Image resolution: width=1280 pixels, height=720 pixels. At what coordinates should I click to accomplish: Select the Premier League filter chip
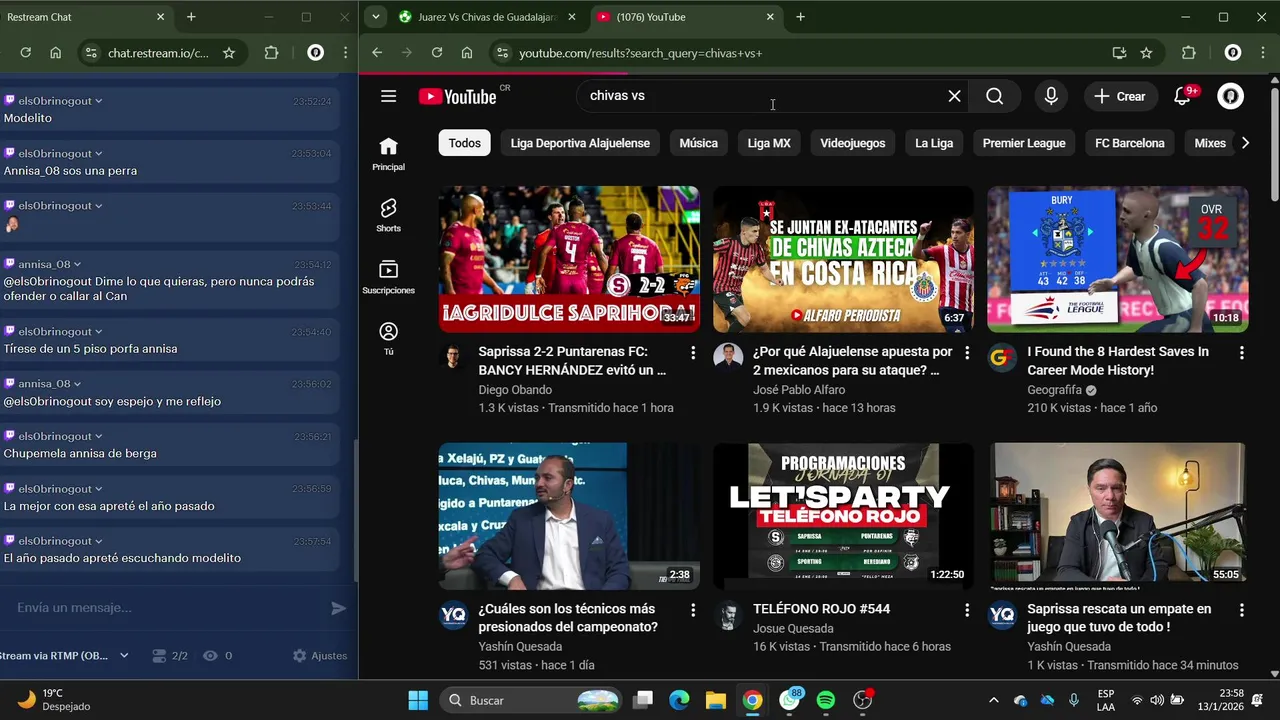pos(1024,143)
